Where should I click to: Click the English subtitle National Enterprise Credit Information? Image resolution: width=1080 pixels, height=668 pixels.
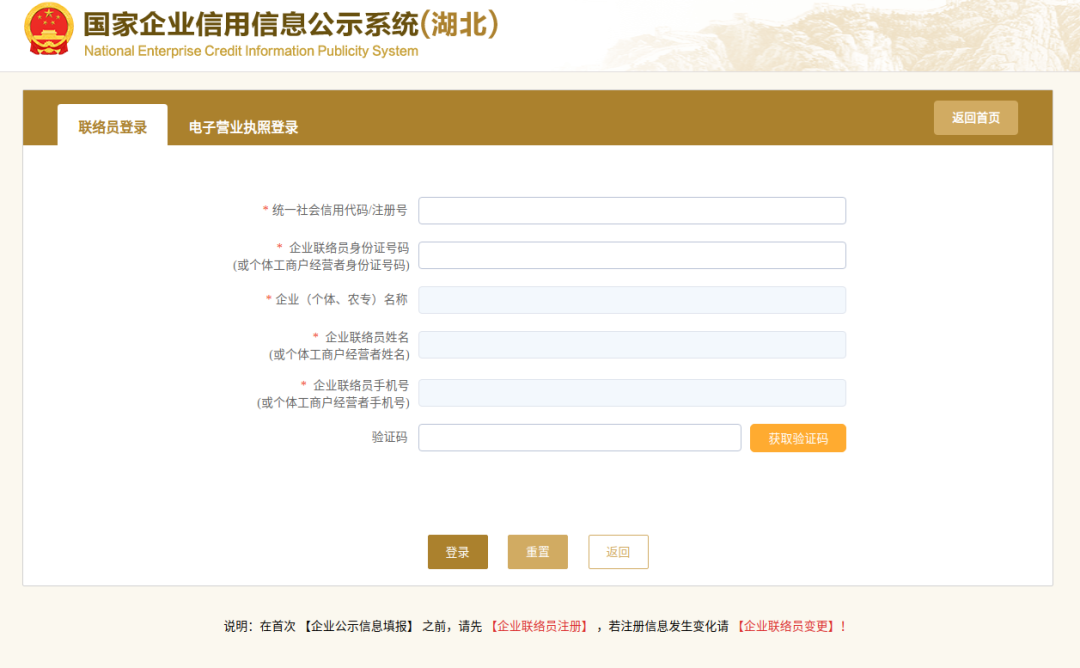(x=251, y=51)
